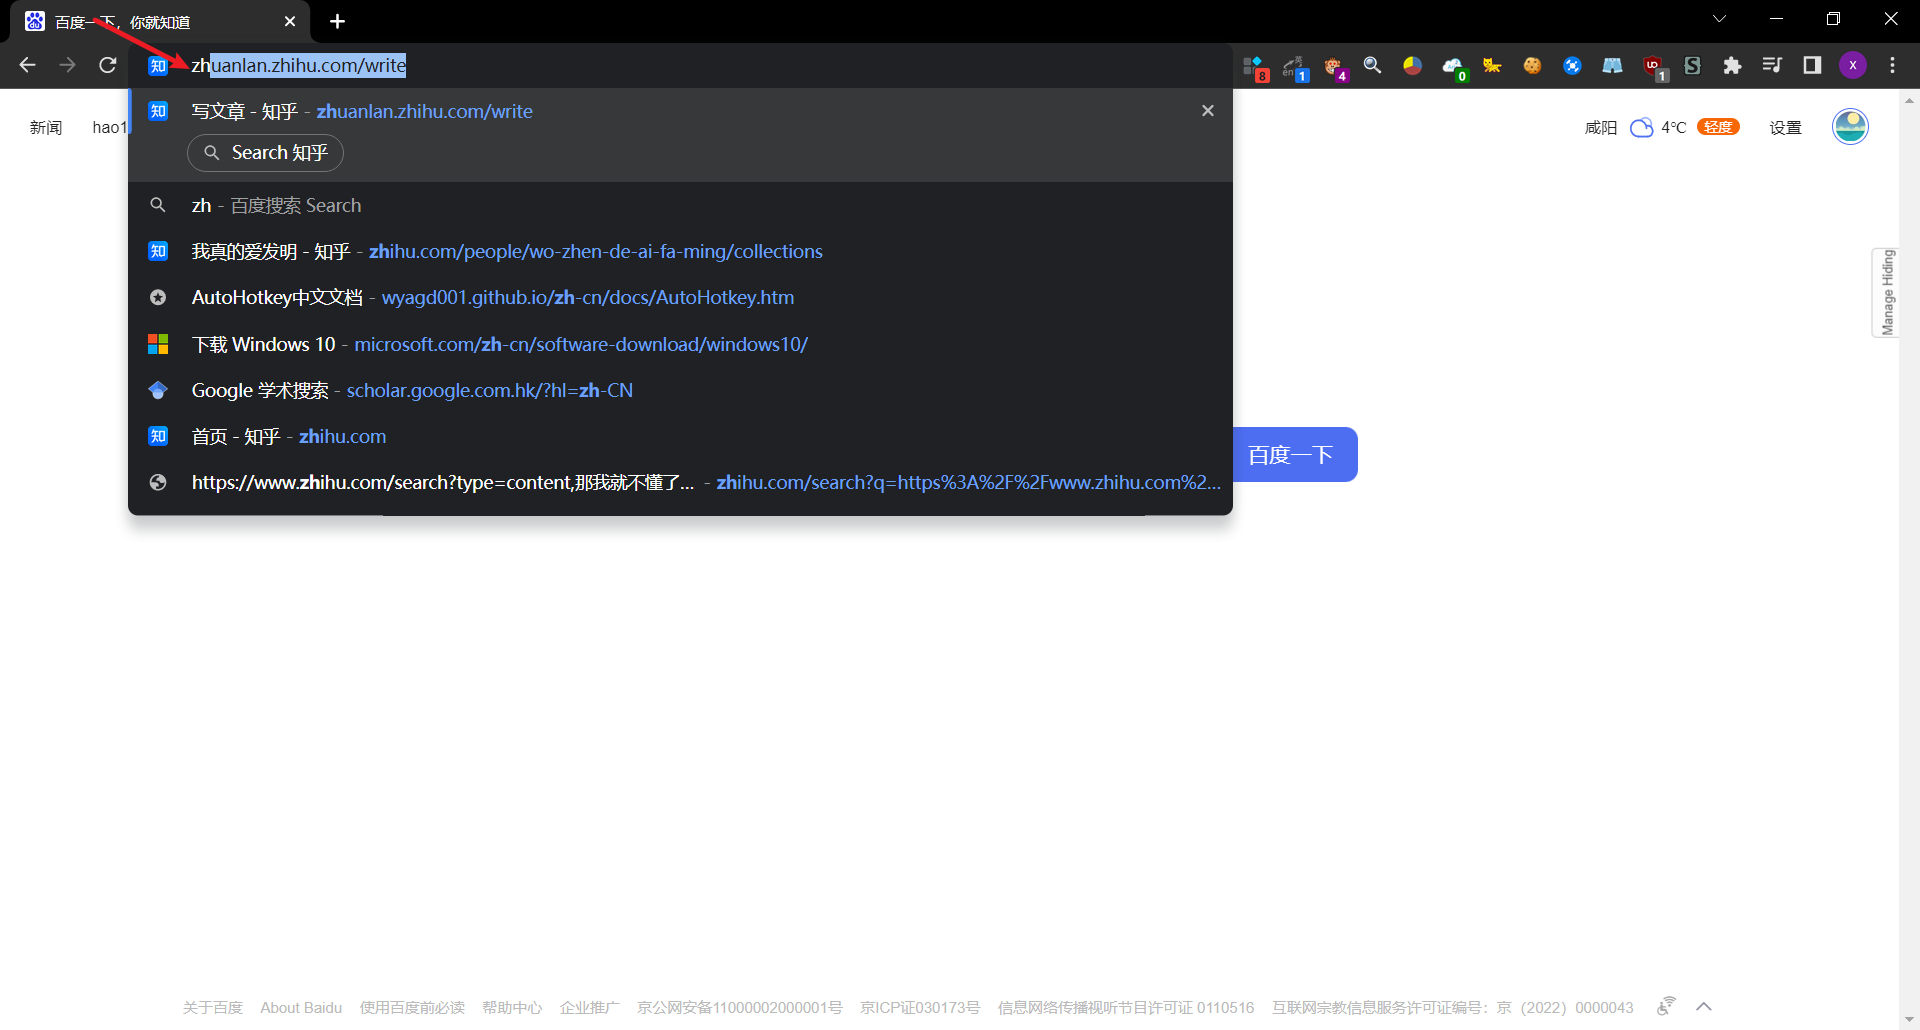
Task: Open the 京ICP证030173号 footer link
Action: 920,1007
